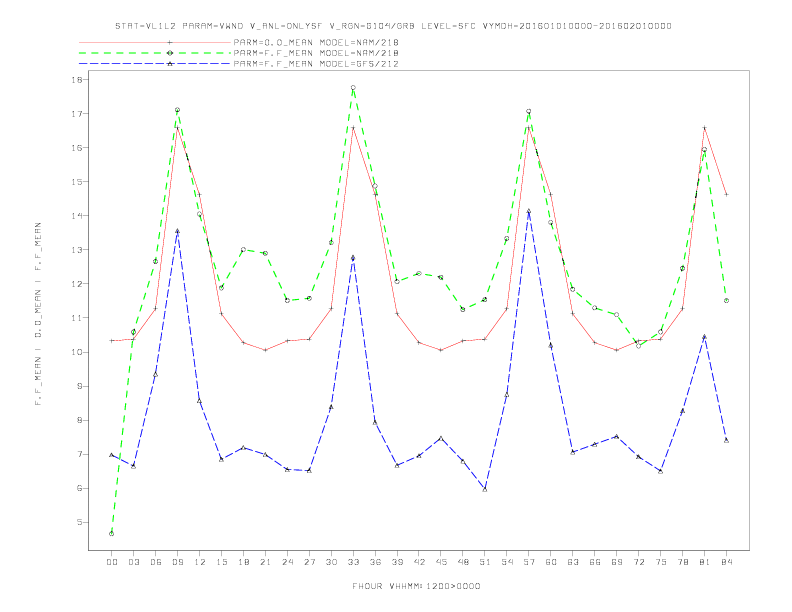
Task: Click y-axis tick label 13
Action: click(x=79, y=250)
